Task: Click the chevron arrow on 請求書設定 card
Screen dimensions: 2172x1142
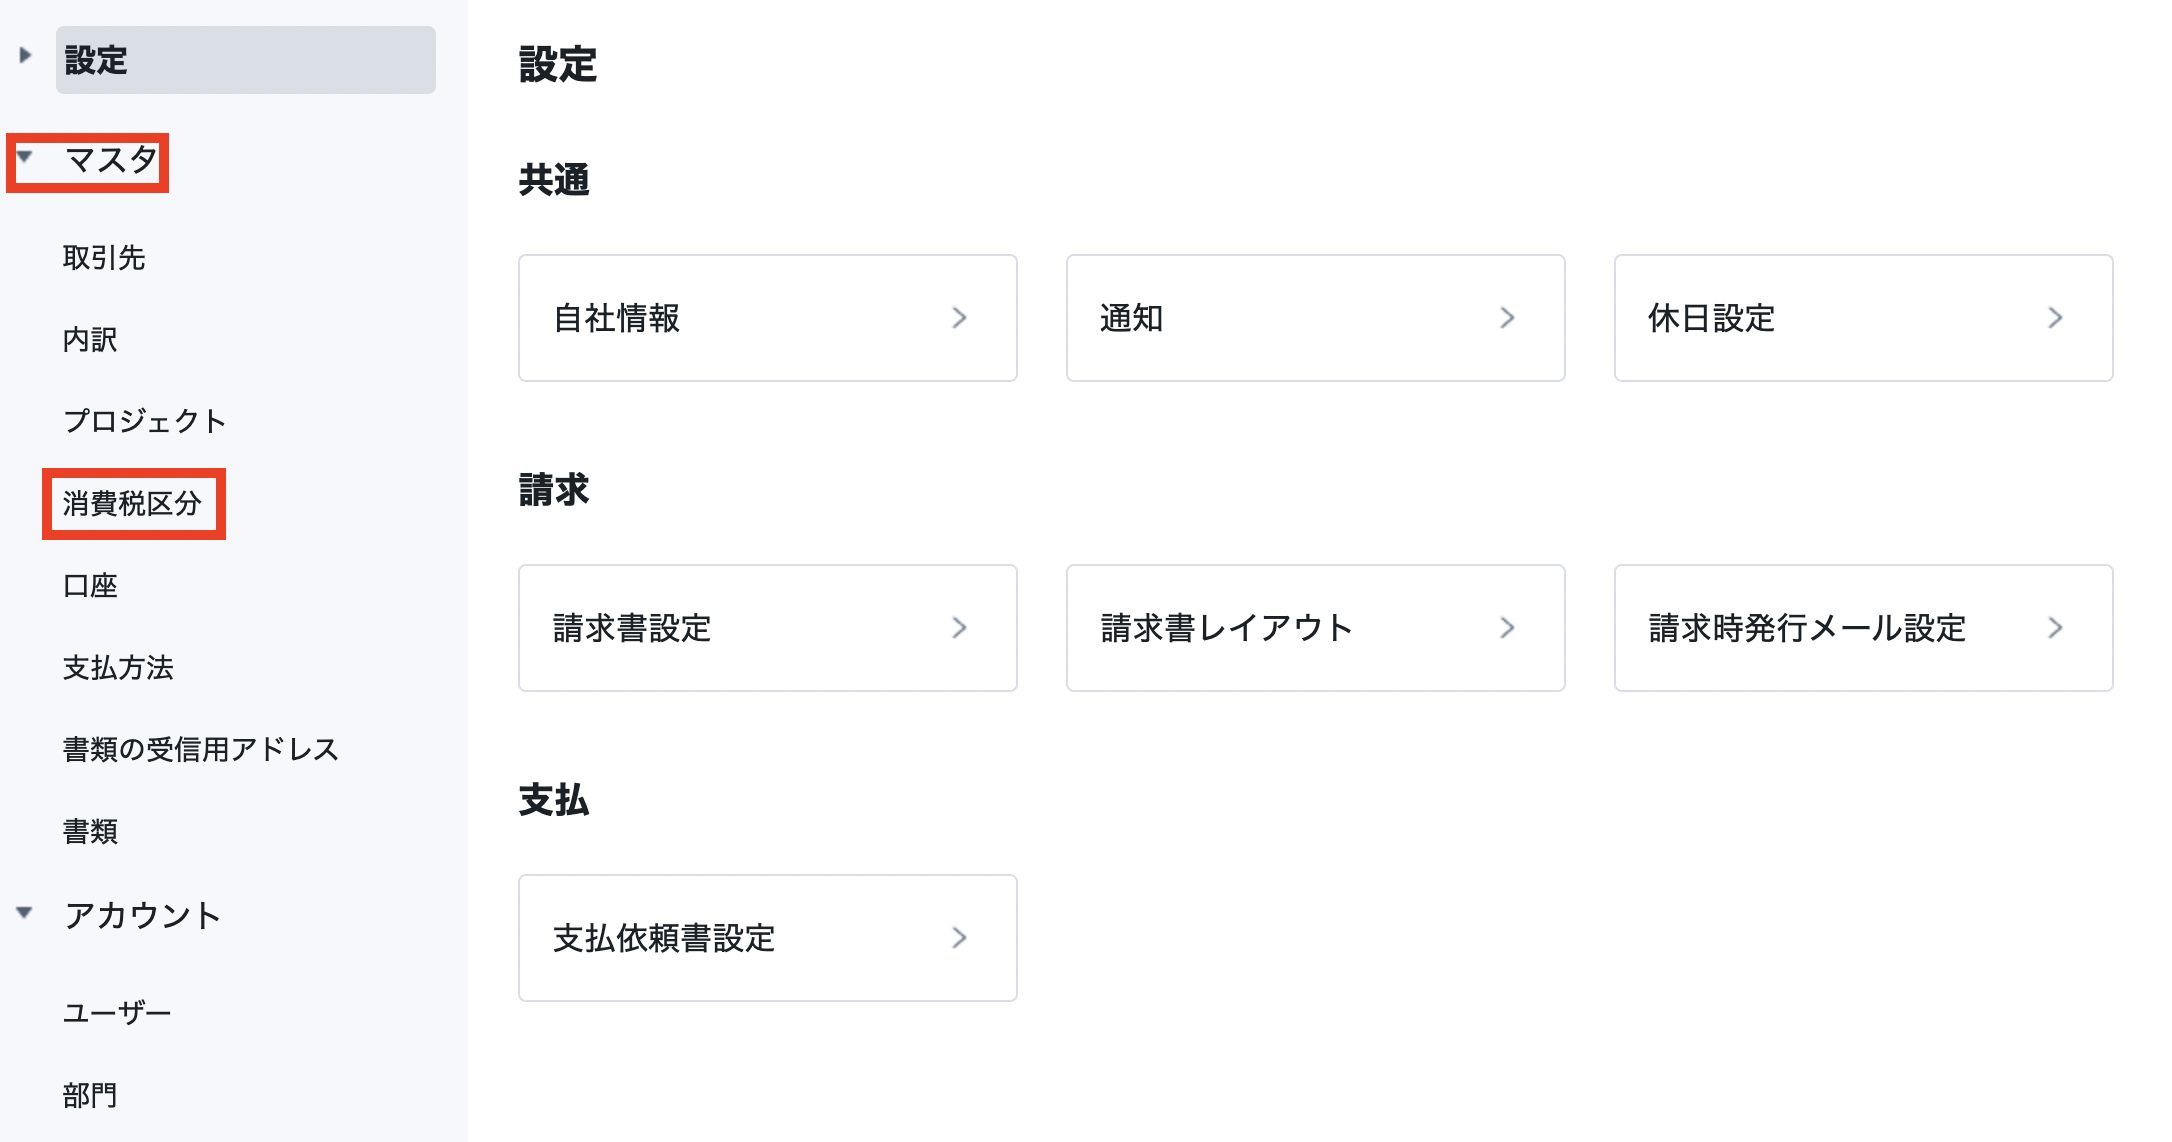Action: click(x=959, y=628)
